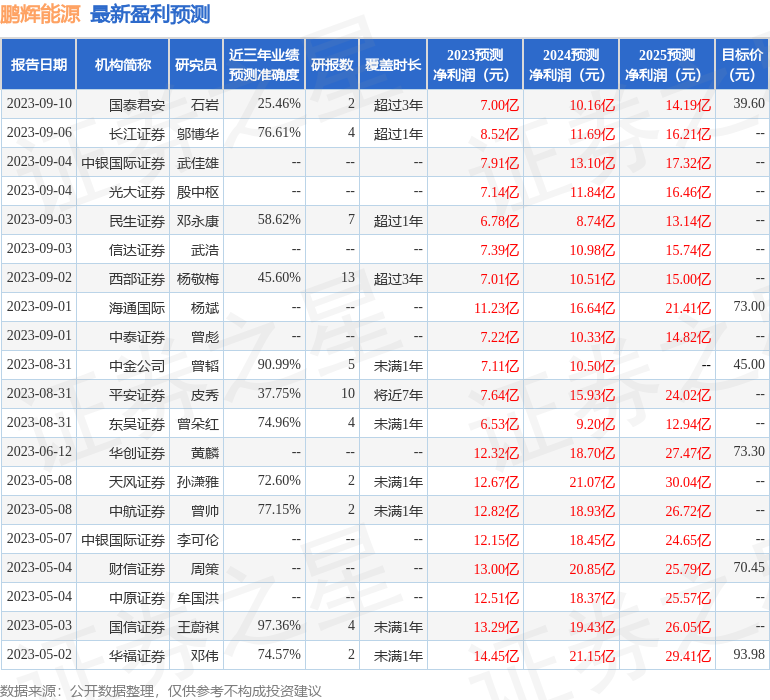The width and height of the screenshot is (770, 700).
Task: Click the 目标价 column header
Action: [742, 65]
